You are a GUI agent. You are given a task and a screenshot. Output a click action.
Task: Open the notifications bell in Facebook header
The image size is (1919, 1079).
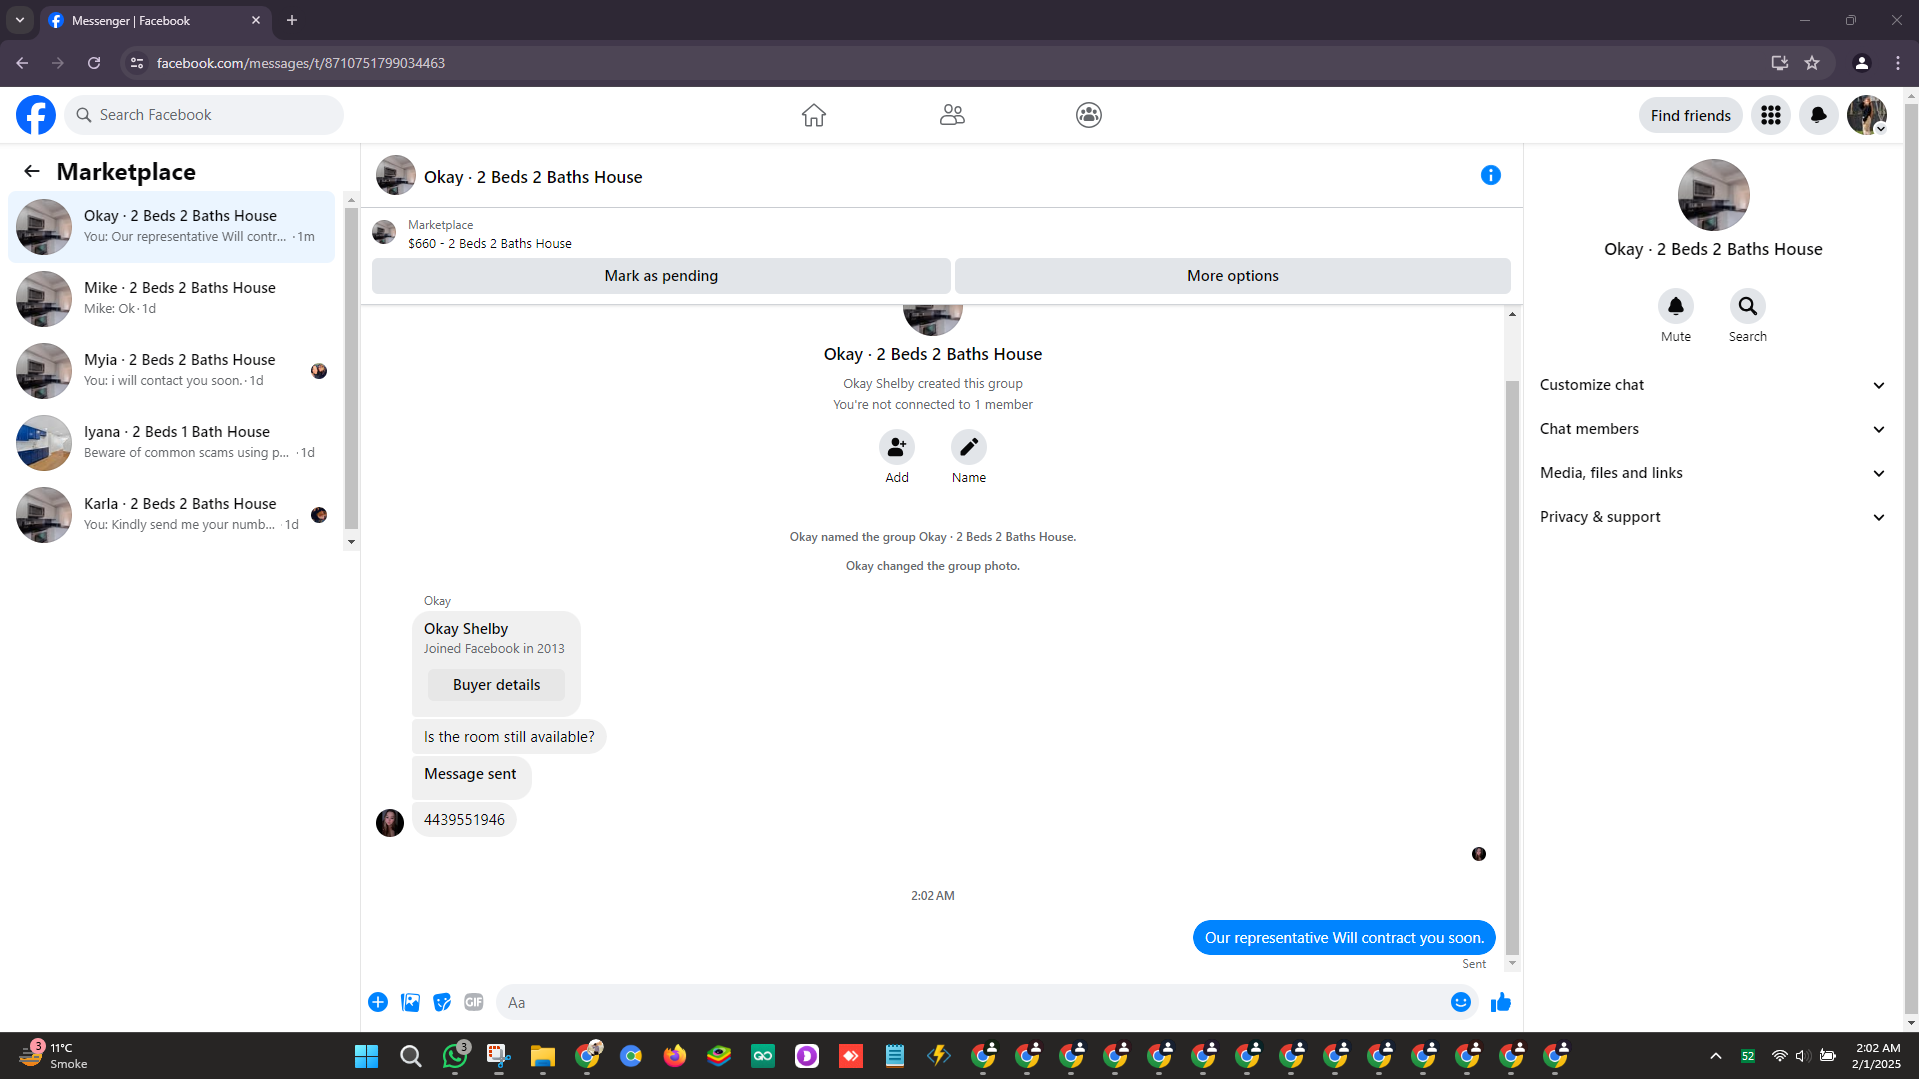click(x=1818, y=115)
